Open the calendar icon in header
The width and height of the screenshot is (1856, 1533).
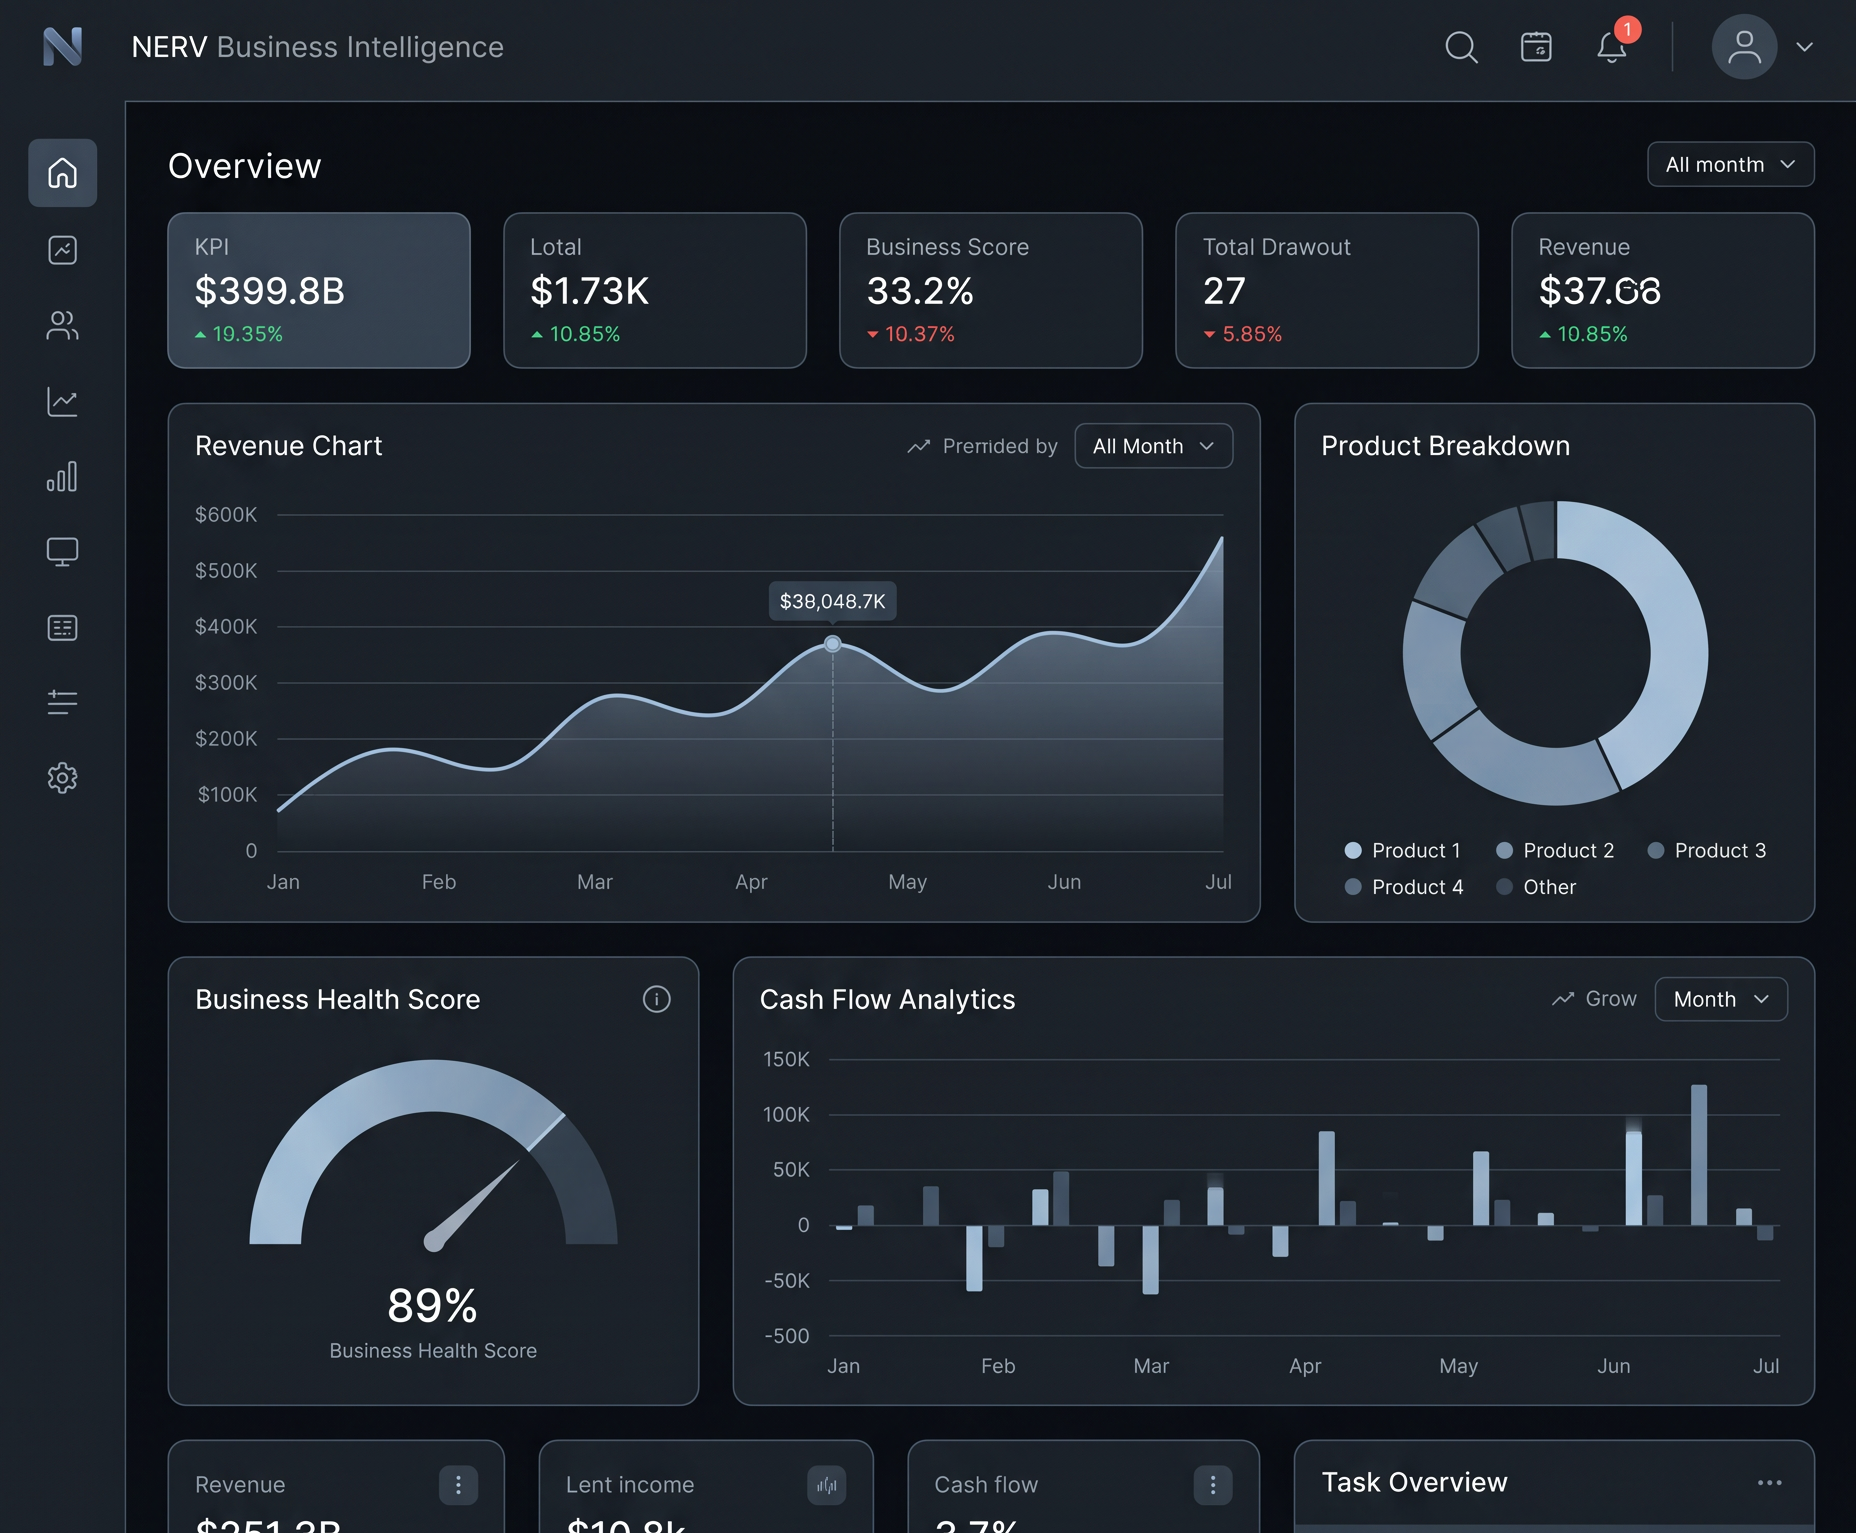pyautogui.click(x=1536, y=47)
